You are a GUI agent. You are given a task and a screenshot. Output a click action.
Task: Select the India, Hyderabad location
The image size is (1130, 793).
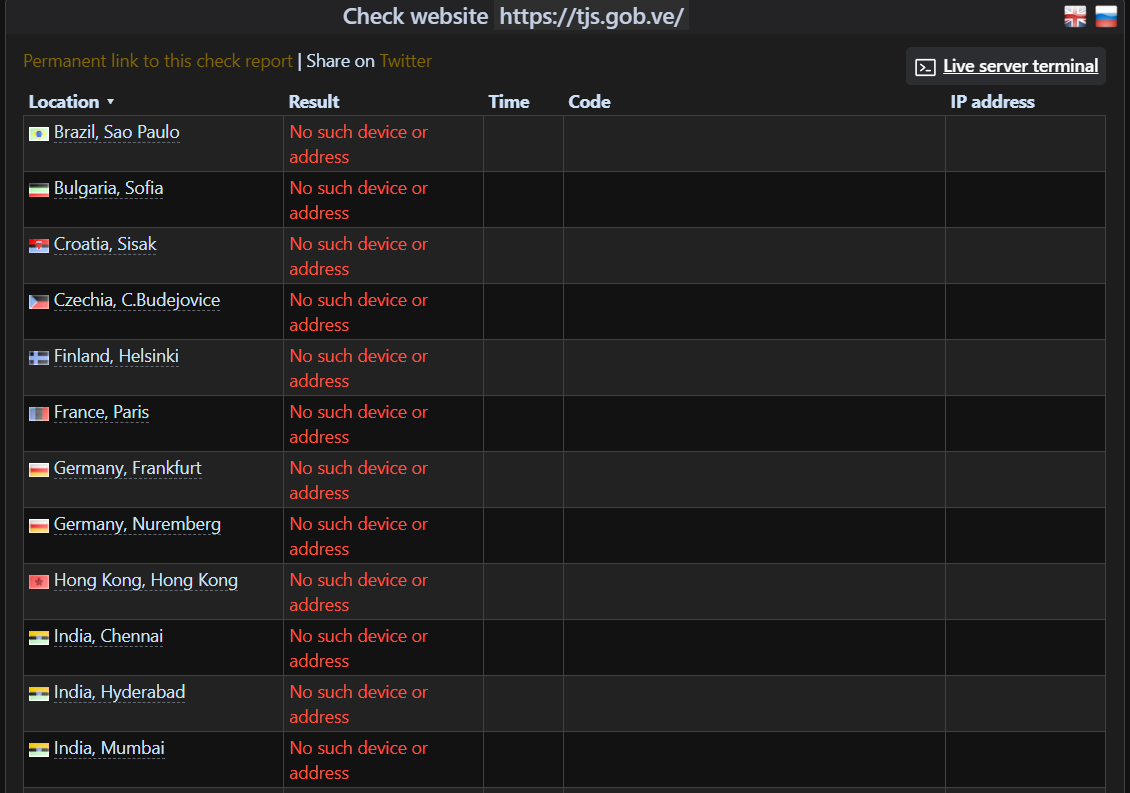pyautogui.click(x=120, y=694)
